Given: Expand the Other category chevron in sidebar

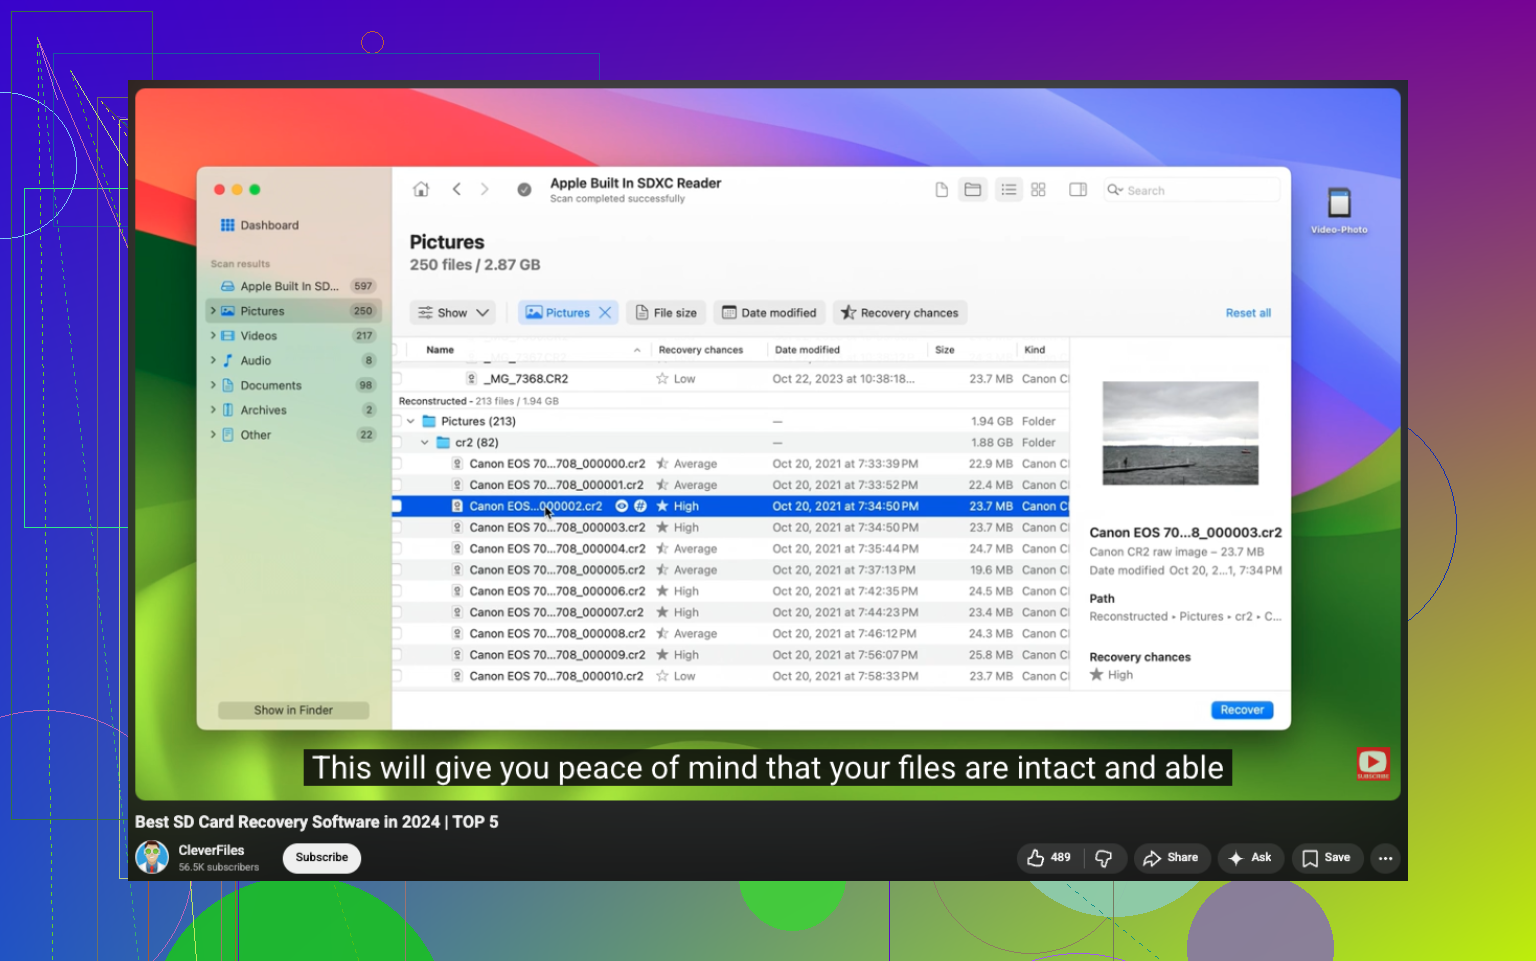Looking at the screenshot, I should pyautogui.click(x=213, y=435).
